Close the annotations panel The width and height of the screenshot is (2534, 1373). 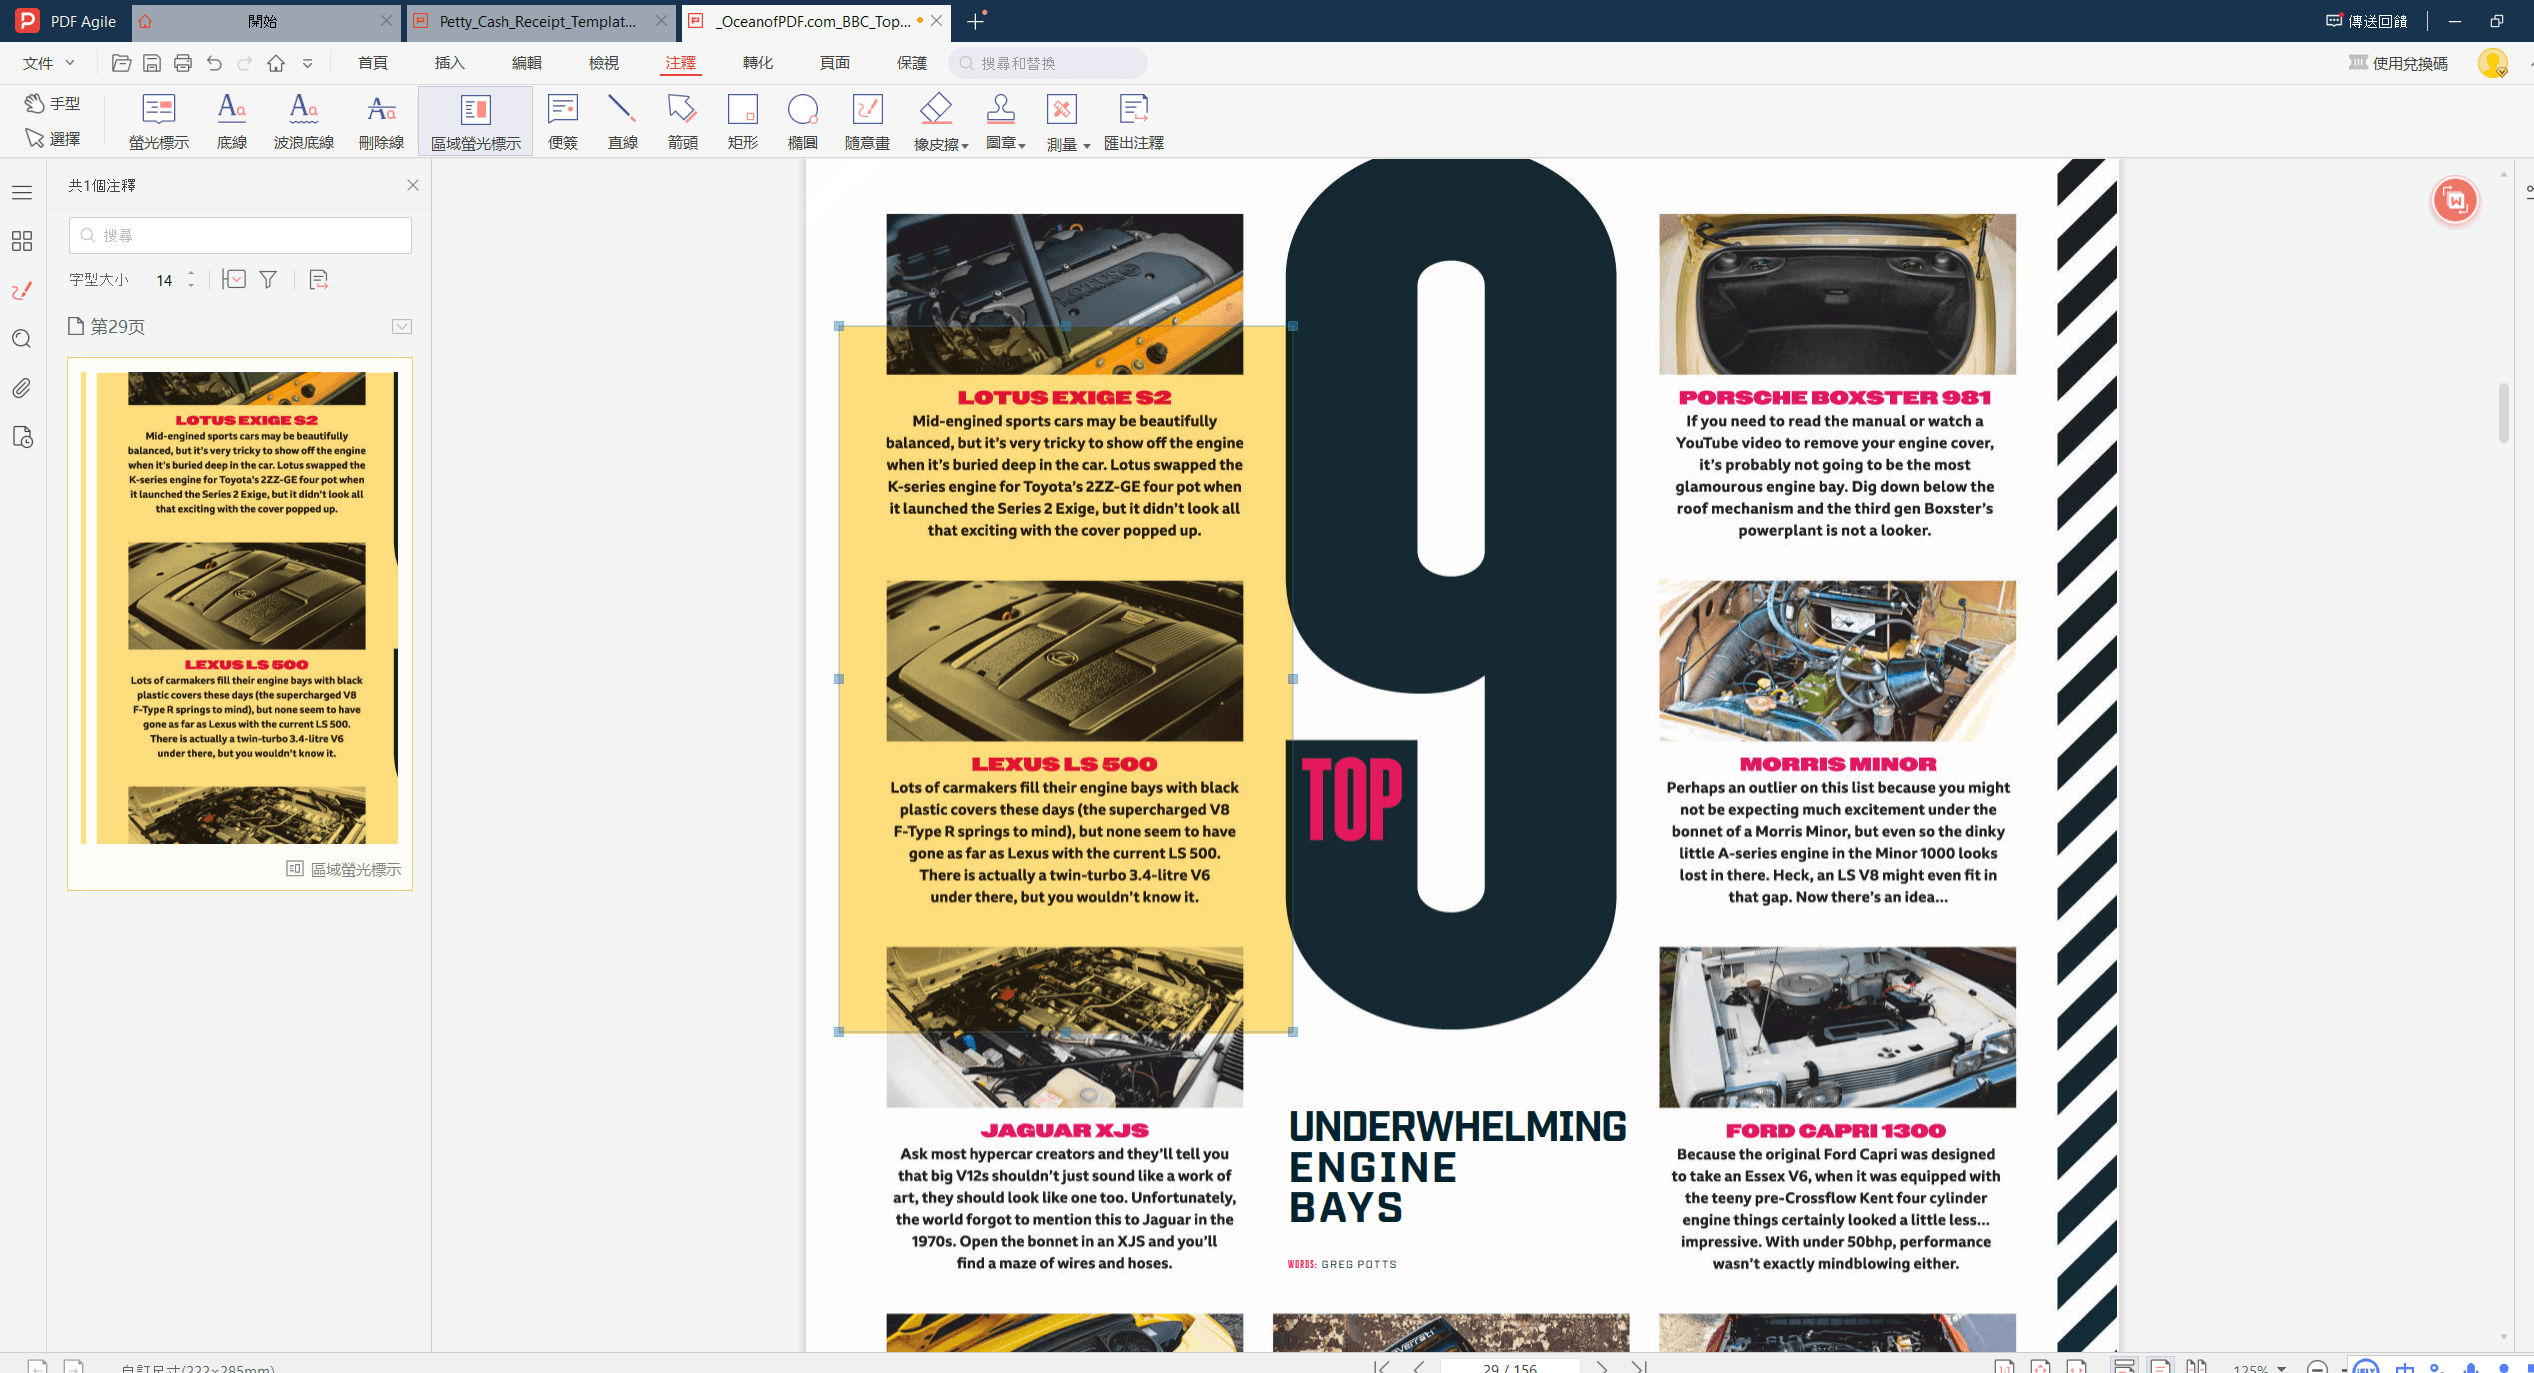pyautogui.click(x=413, y=185)
